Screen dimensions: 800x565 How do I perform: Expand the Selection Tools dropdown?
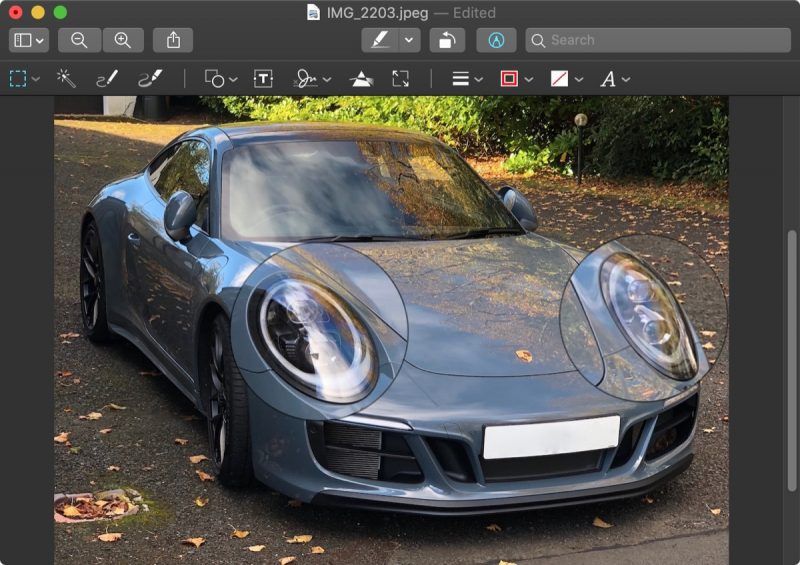(24, 79)
